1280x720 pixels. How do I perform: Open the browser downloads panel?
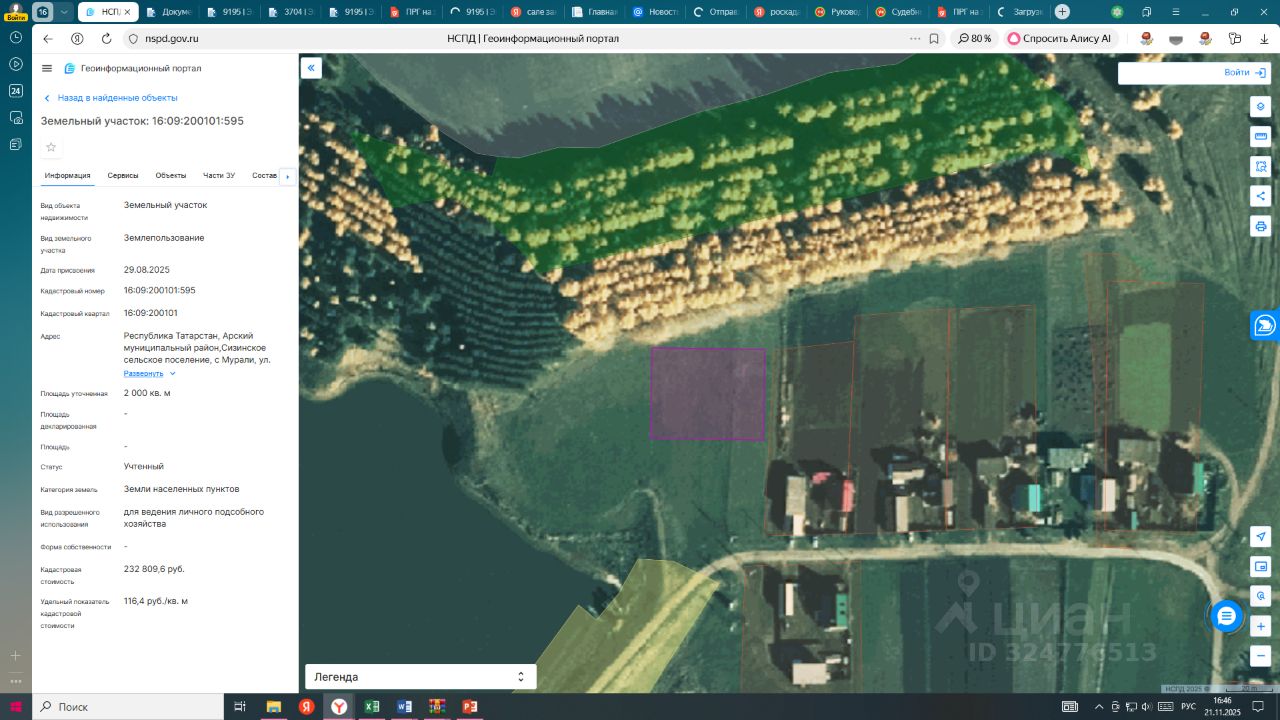1264,38
